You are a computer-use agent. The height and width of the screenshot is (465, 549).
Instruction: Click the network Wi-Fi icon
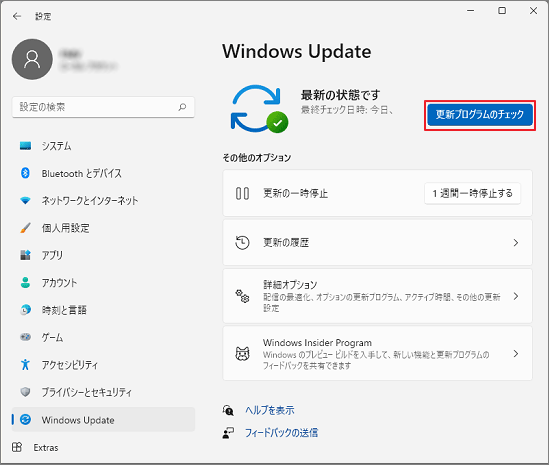[x=25, y=200]
